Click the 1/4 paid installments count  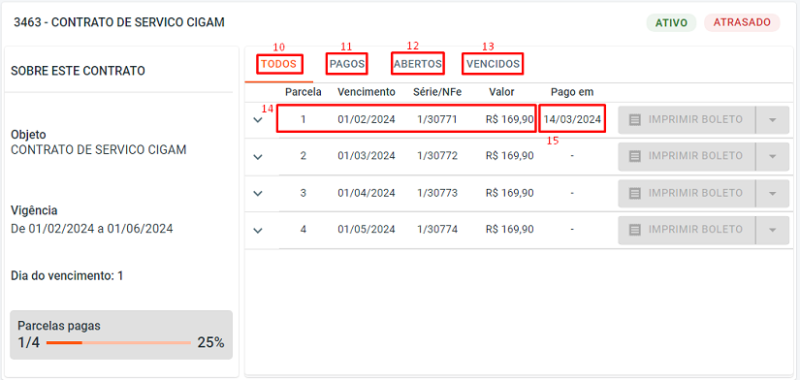tap(29, 343)
